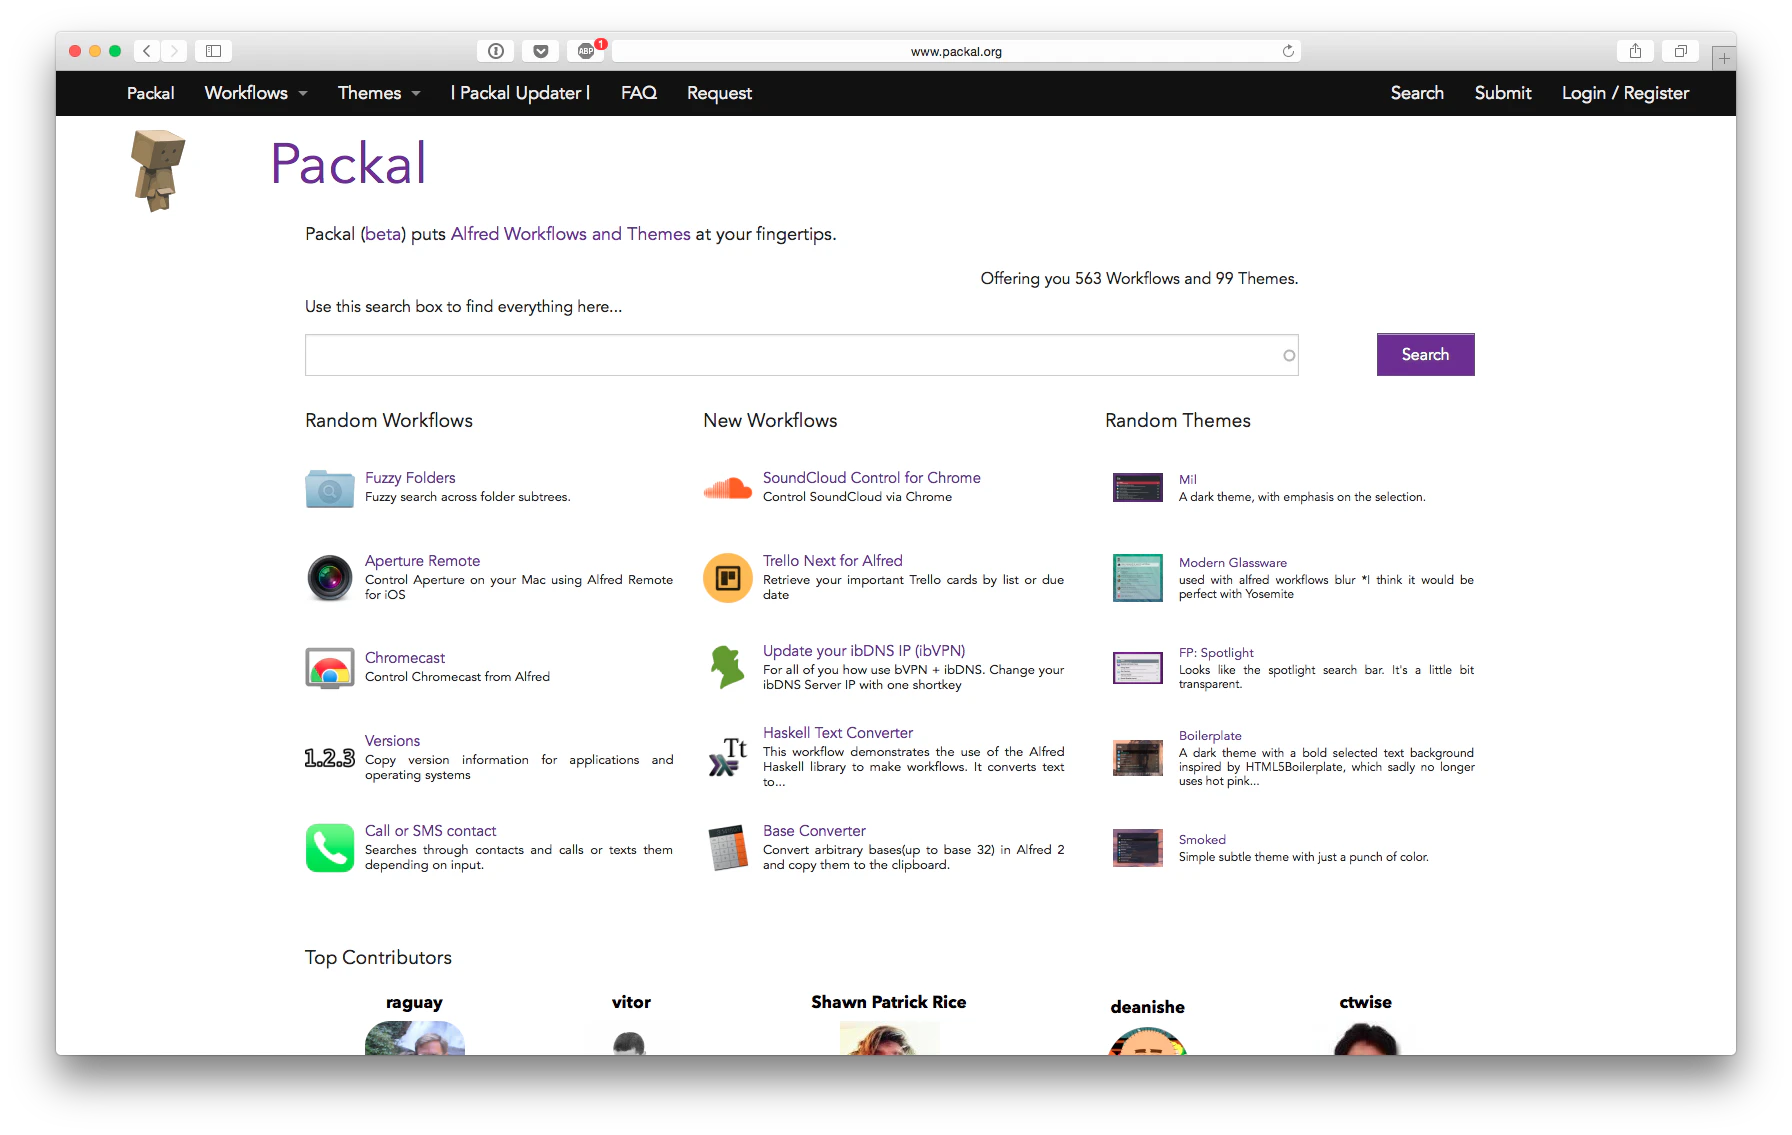Viewport: 1792px width, 1135px height.
Task: Expand the Themes dropdown menu
Action: 379,93
